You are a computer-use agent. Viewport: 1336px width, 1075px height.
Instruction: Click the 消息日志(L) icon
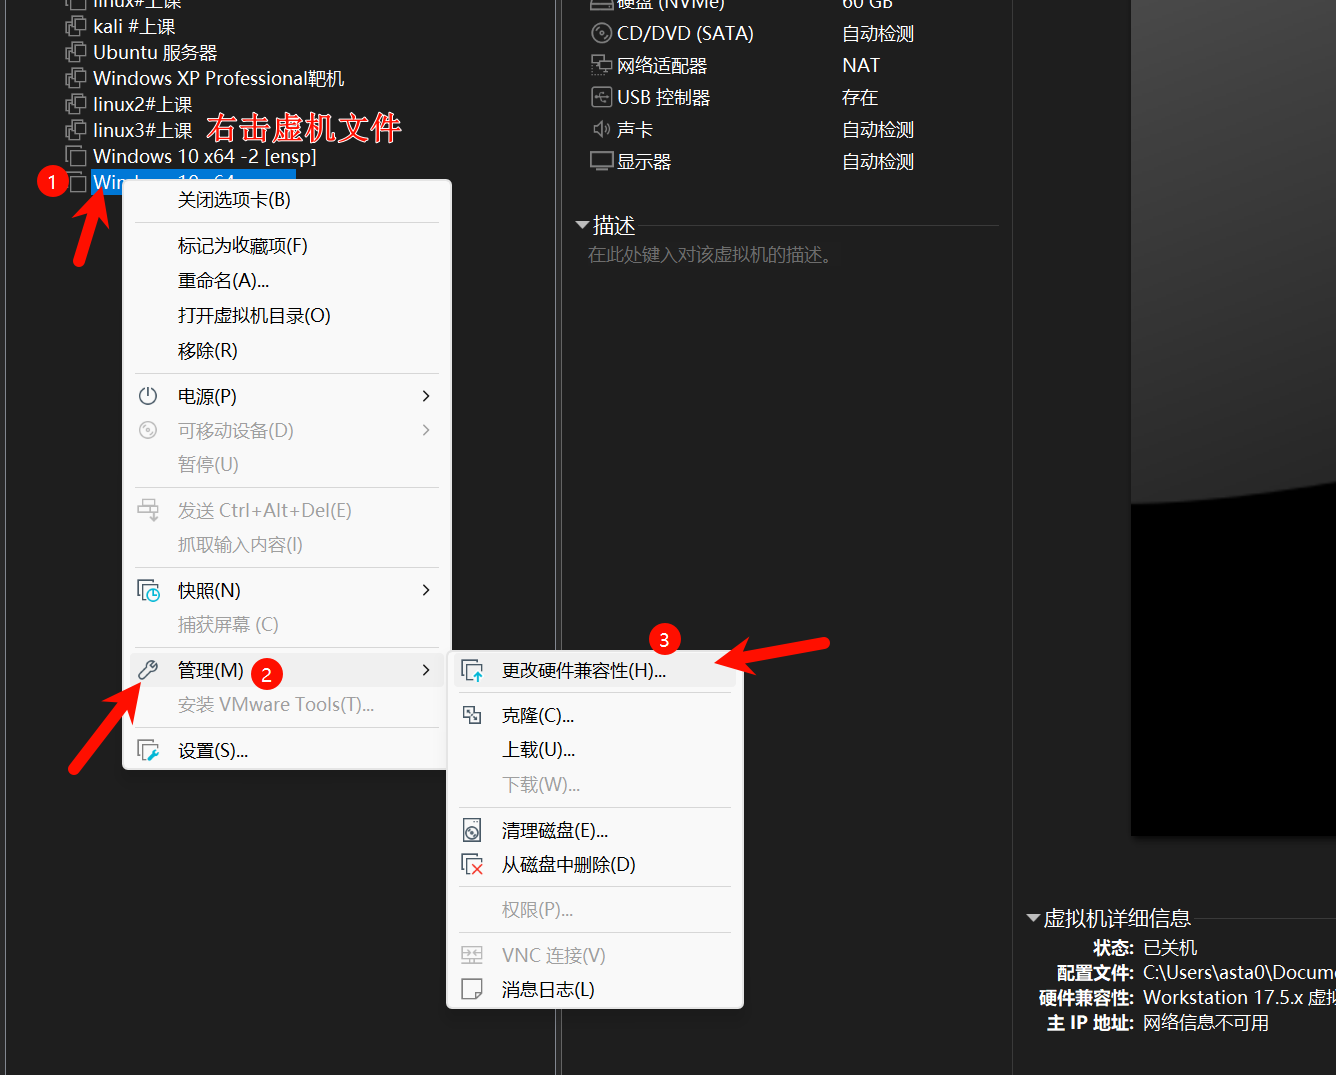(x=472, y=989)
